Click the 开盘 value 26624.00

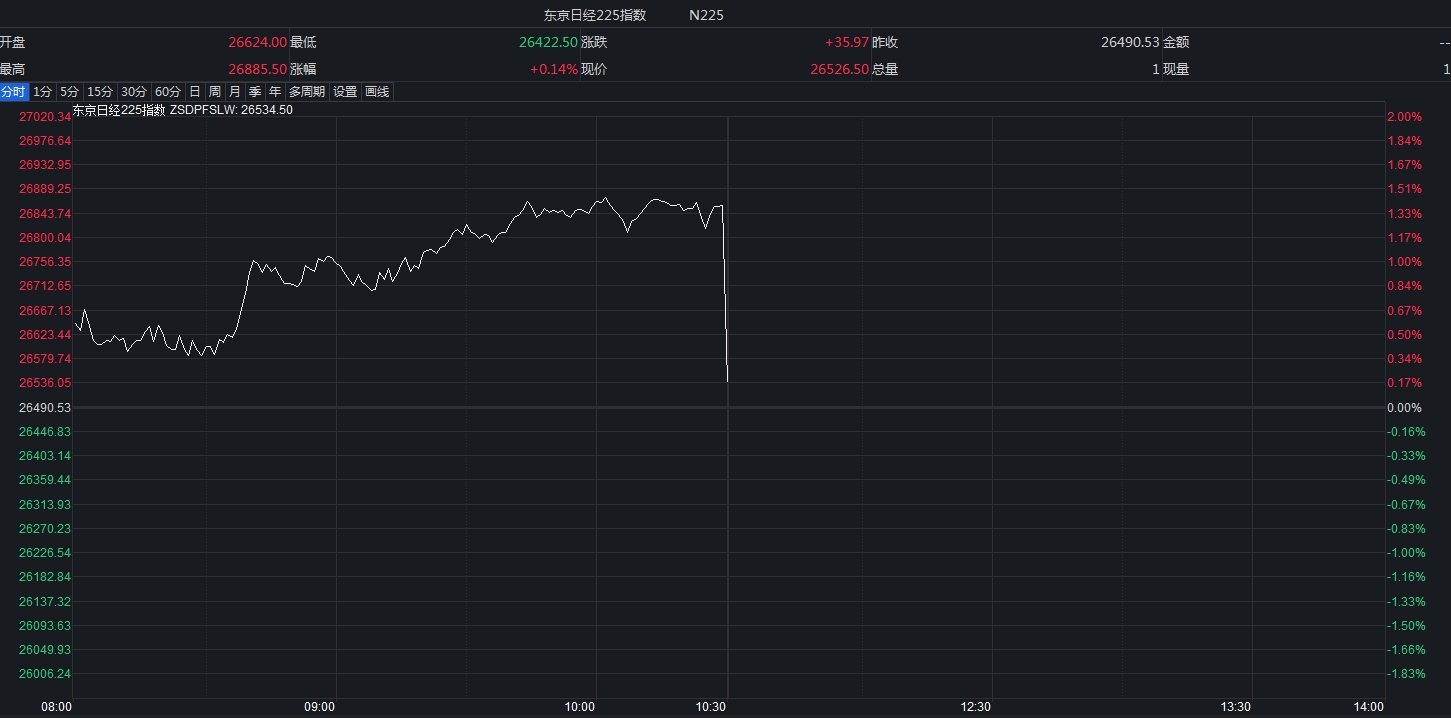(x=257, y=42)
